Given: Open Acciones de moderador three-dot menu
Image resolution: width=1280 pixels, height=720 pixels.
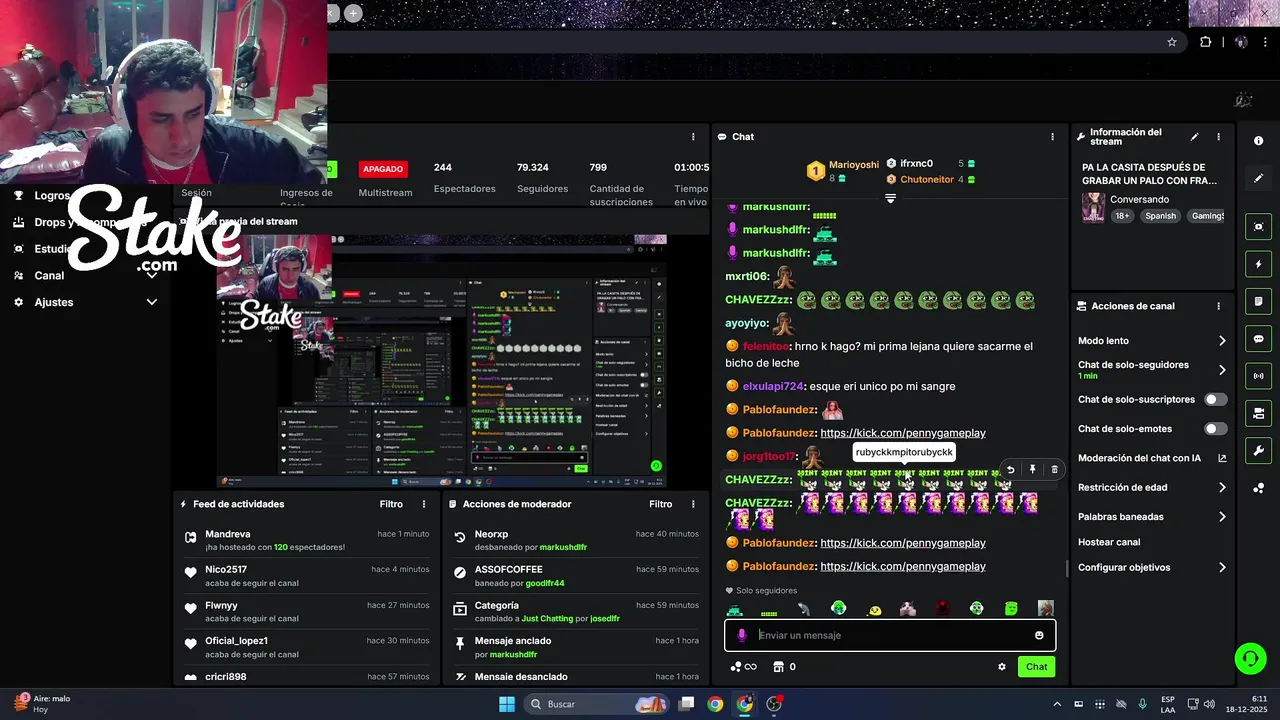Looking at the screenshot, I should click(x=693, y=504).
